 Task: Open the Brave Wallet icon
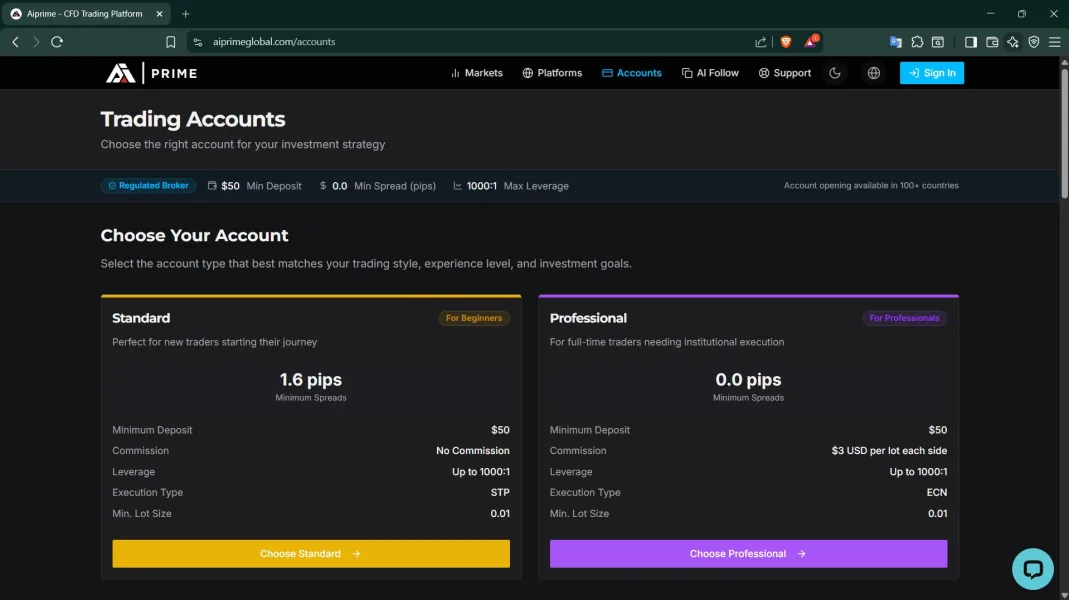pyautogui.click(x=992, y=42)
